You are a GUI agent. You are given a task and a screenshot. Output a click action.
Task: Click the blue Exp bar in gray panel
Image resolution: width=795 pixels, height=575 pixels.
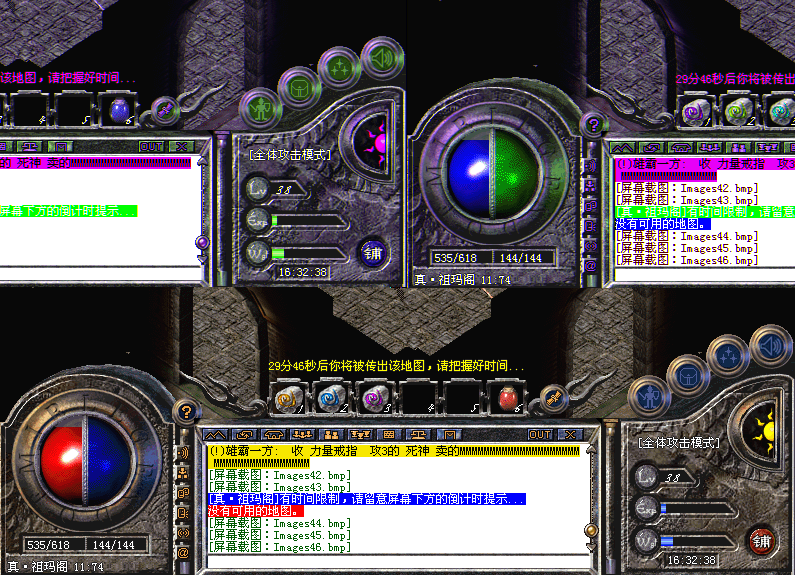click(696, 509)
